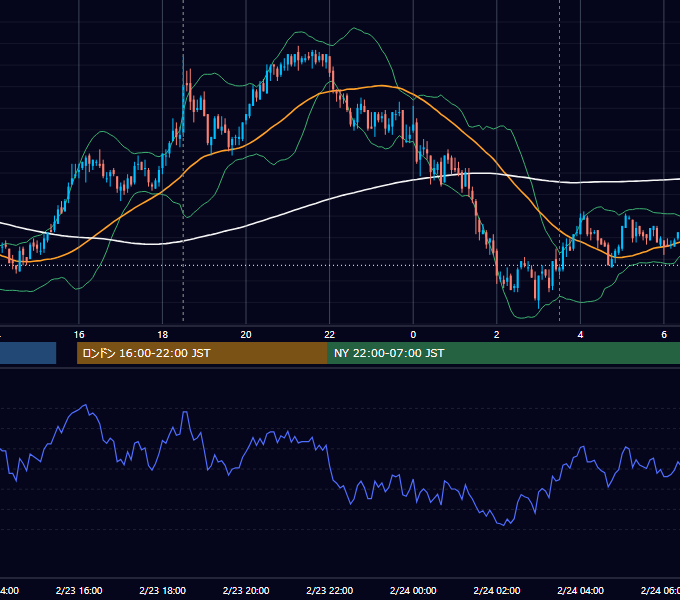Screen dimensions: 680x600
Task: Click the '2/23 22:00' date label
Action: coord(330,590)
